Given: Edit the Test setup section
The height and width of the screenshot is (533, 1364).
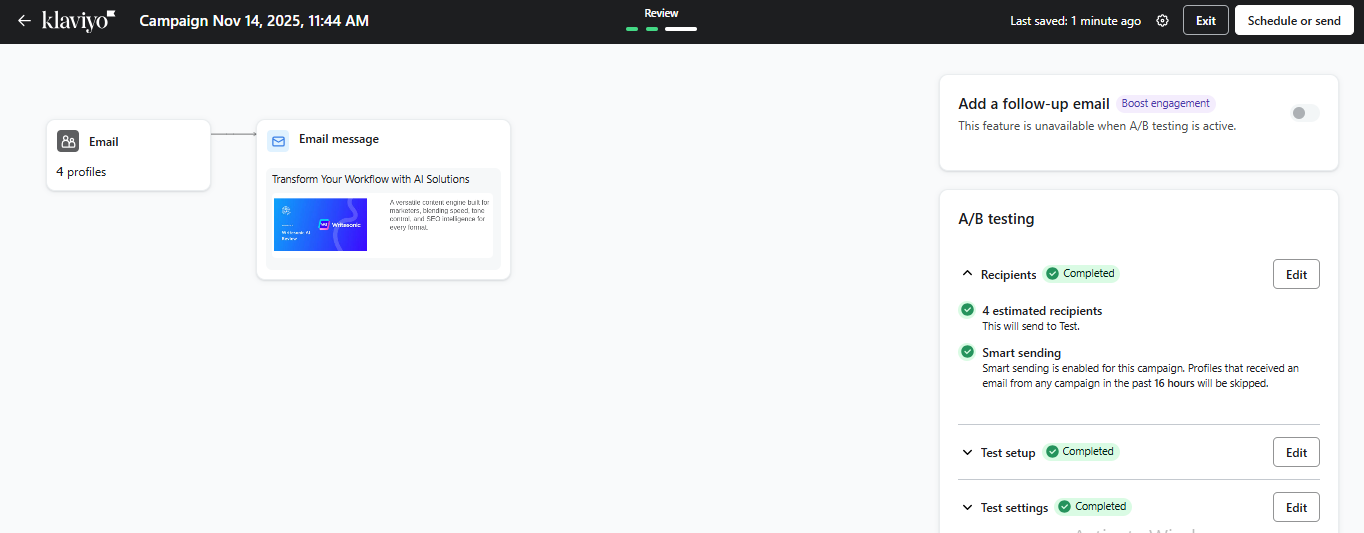Looking at the screenshot, I should click(x=1296, y=453).
